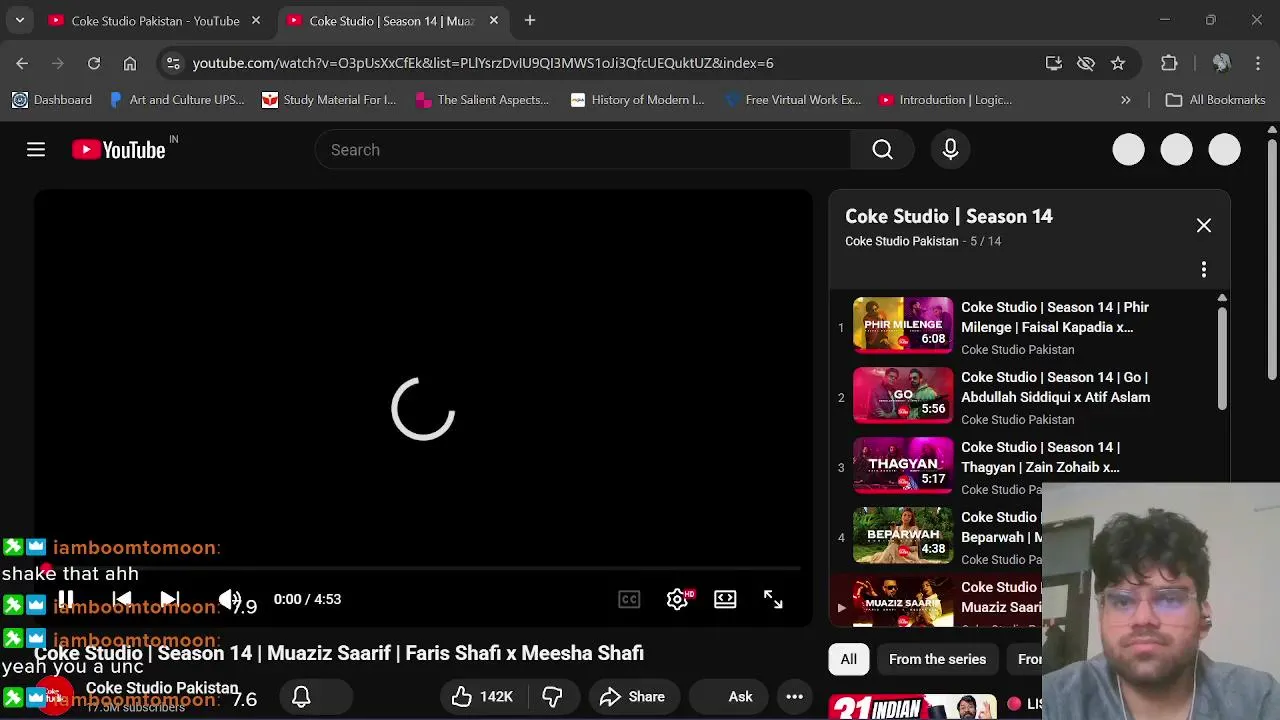Image resolution: width=1280 pixels, height=720 pixels.
Task: Open the YouTube guide hamburger menu
Action: [x=36, y=150]
